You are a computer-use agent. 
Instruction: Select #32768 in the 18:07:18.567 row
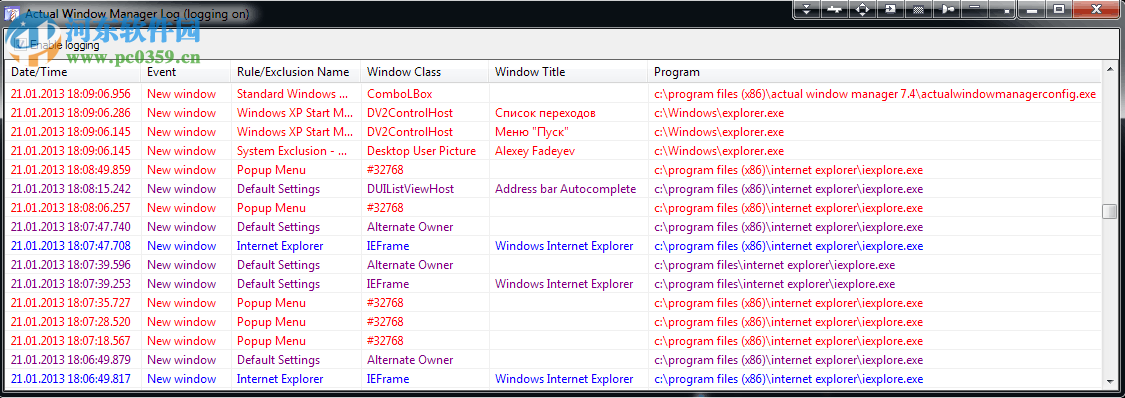[x=385, y=341]
